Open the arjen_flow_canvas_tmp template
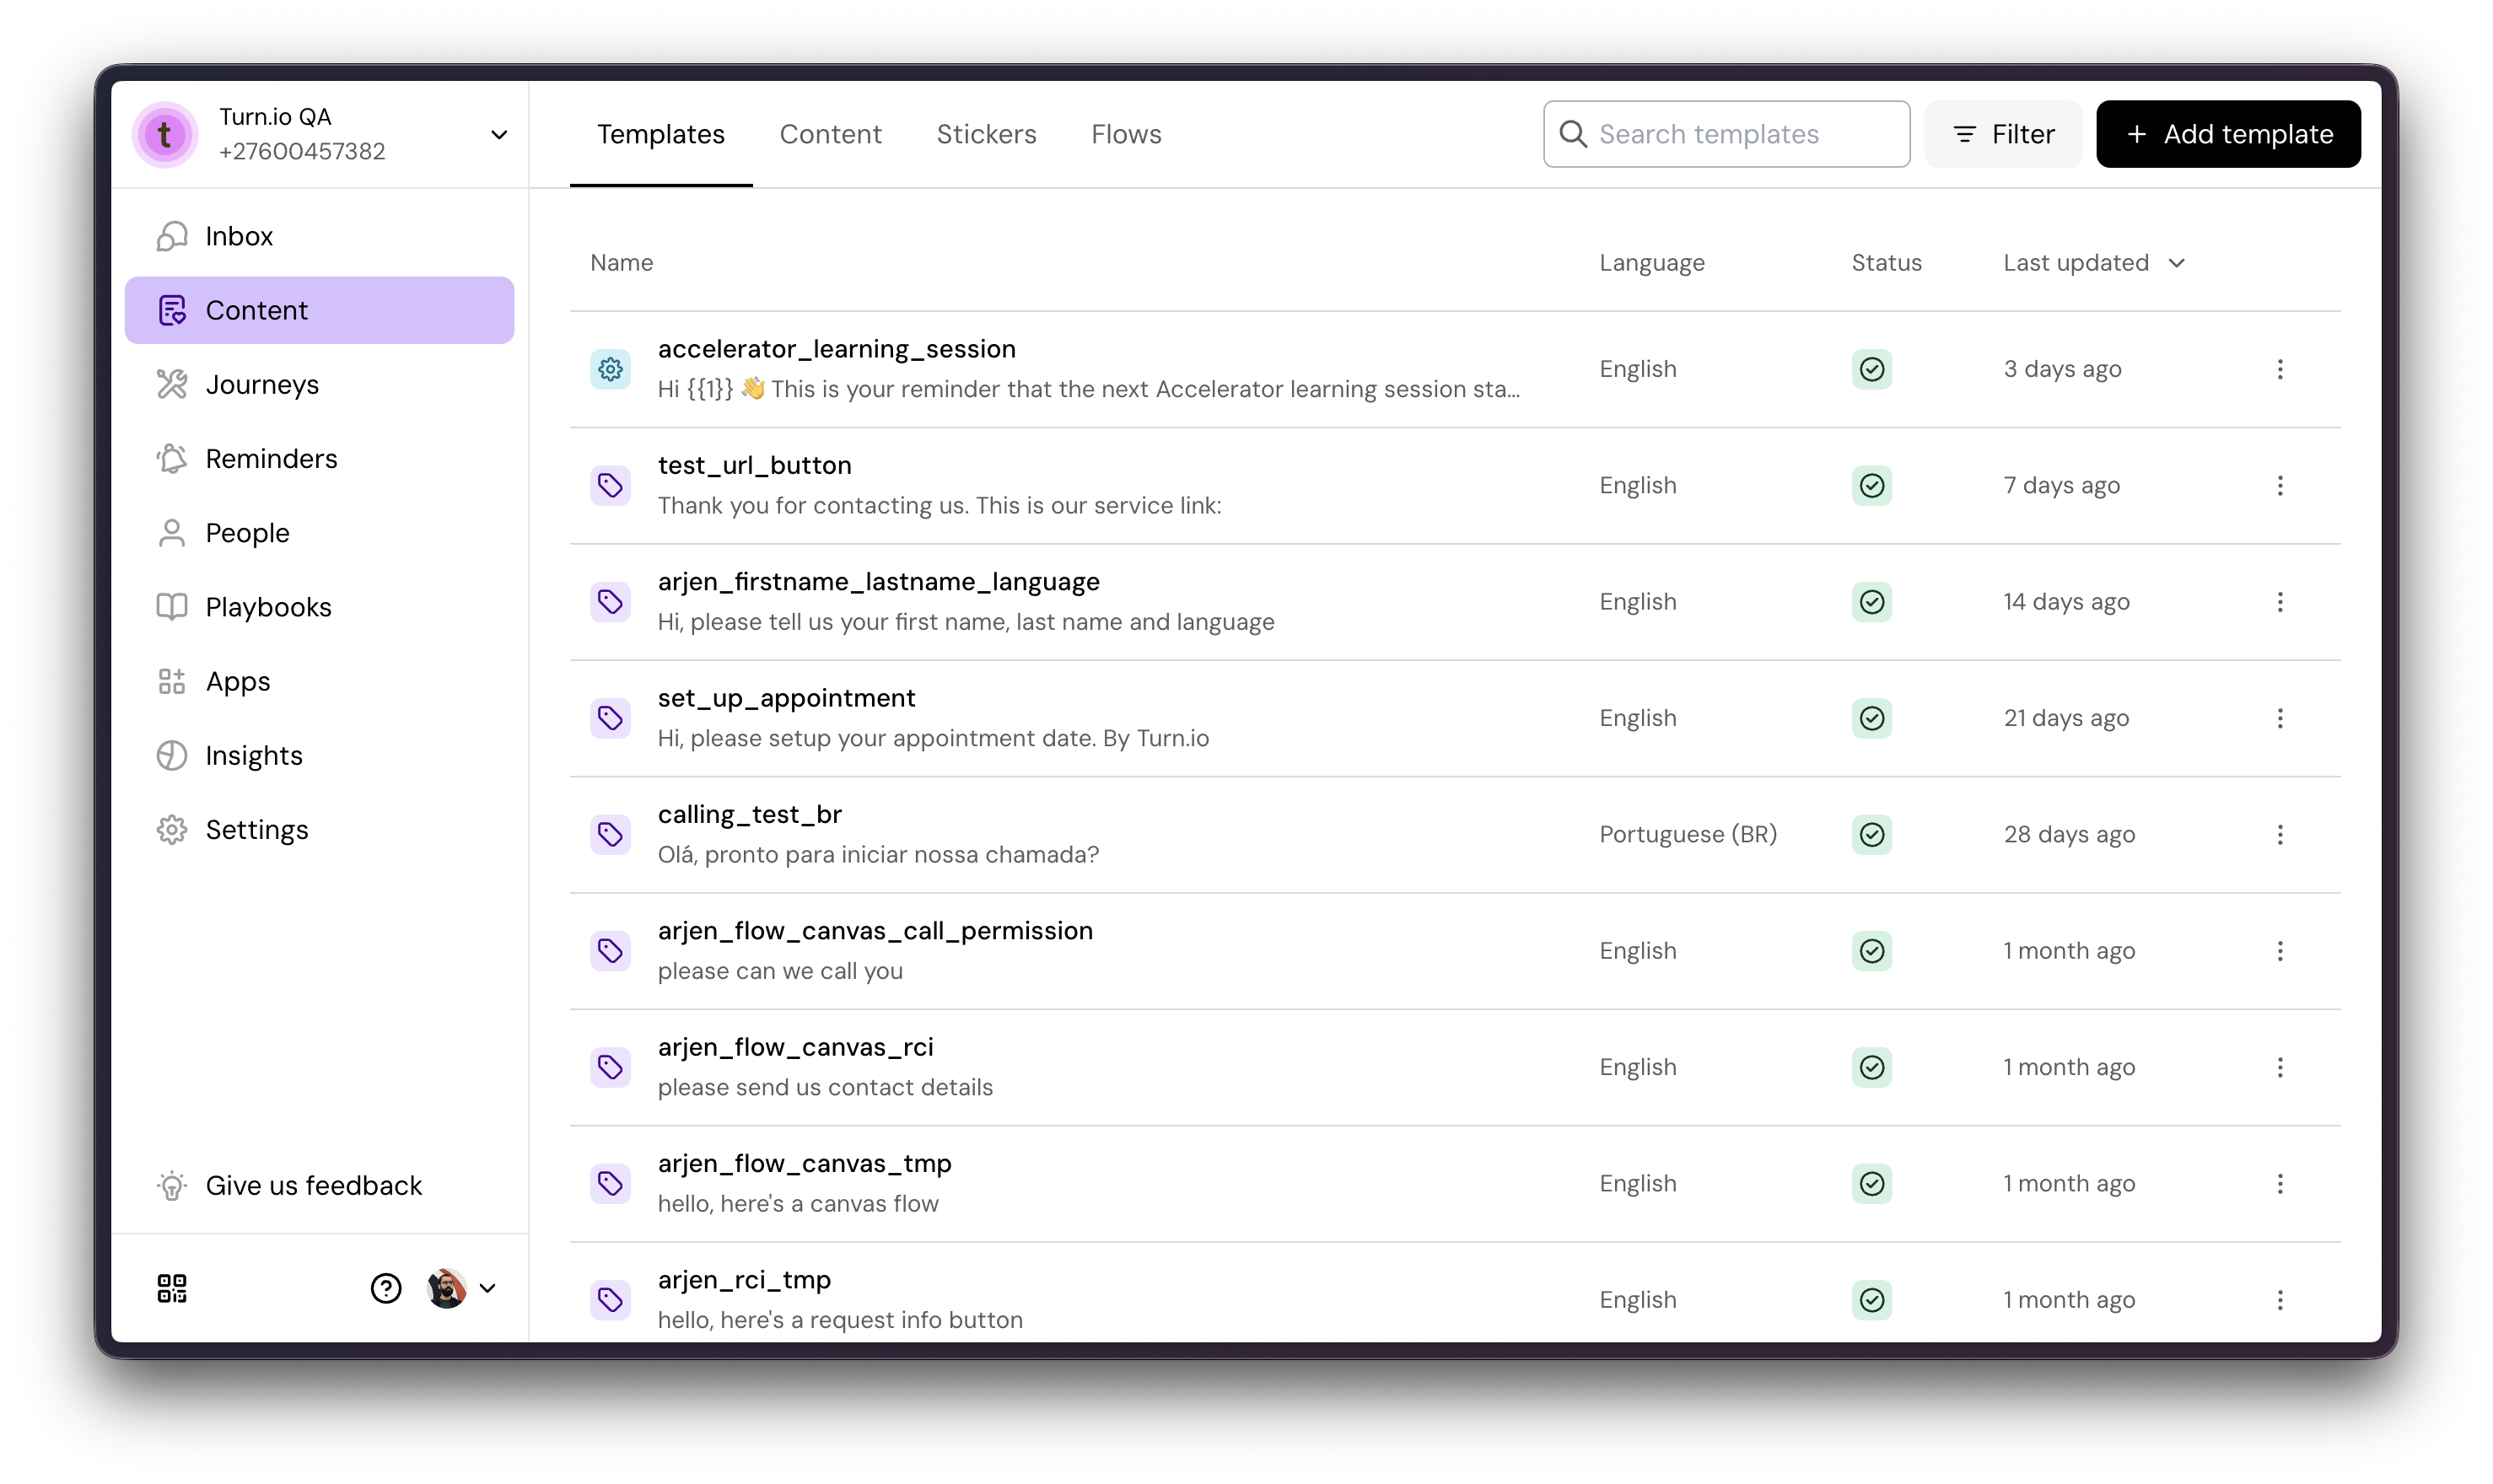This screenshot has width=2493, height=1484. click(x=805, y=1163)
